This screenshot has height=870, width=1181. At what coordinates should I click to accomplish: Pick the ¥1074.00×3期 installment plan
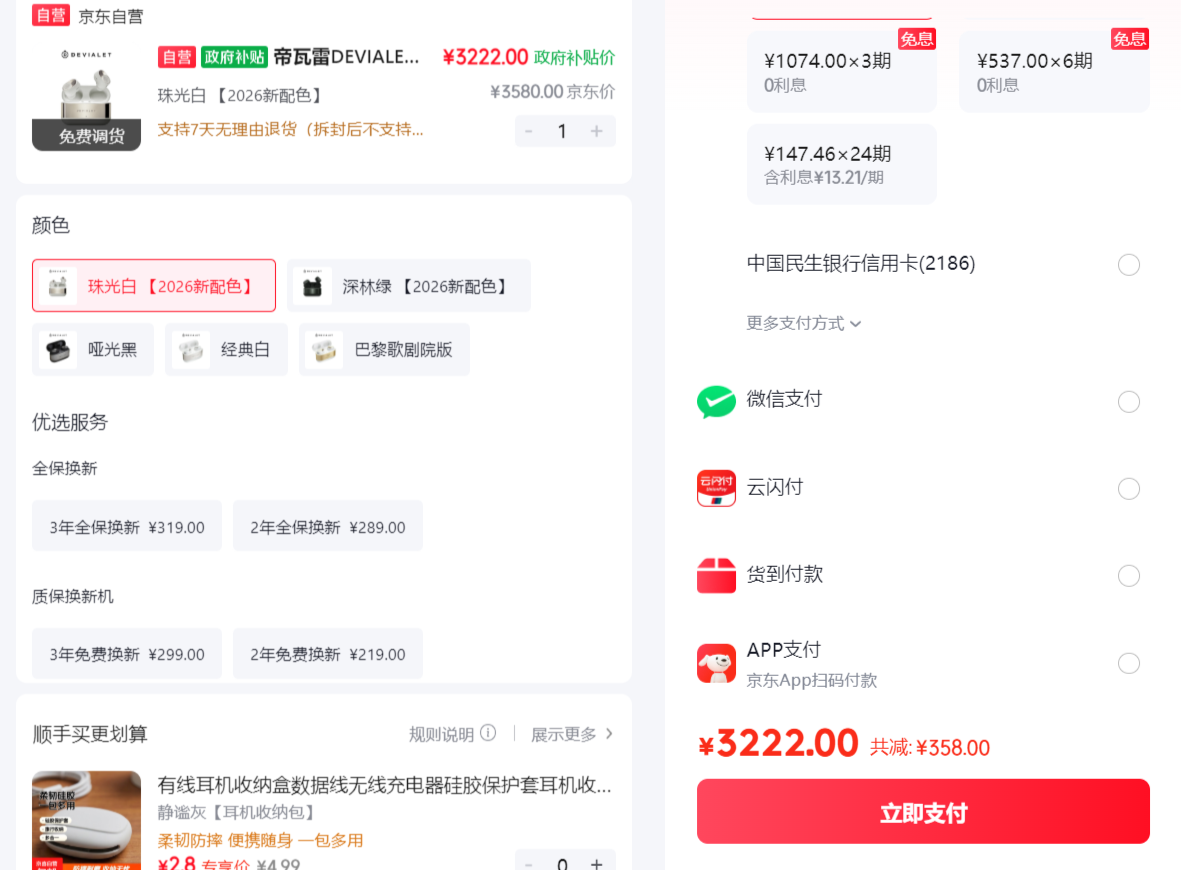(x=841, y=72)
